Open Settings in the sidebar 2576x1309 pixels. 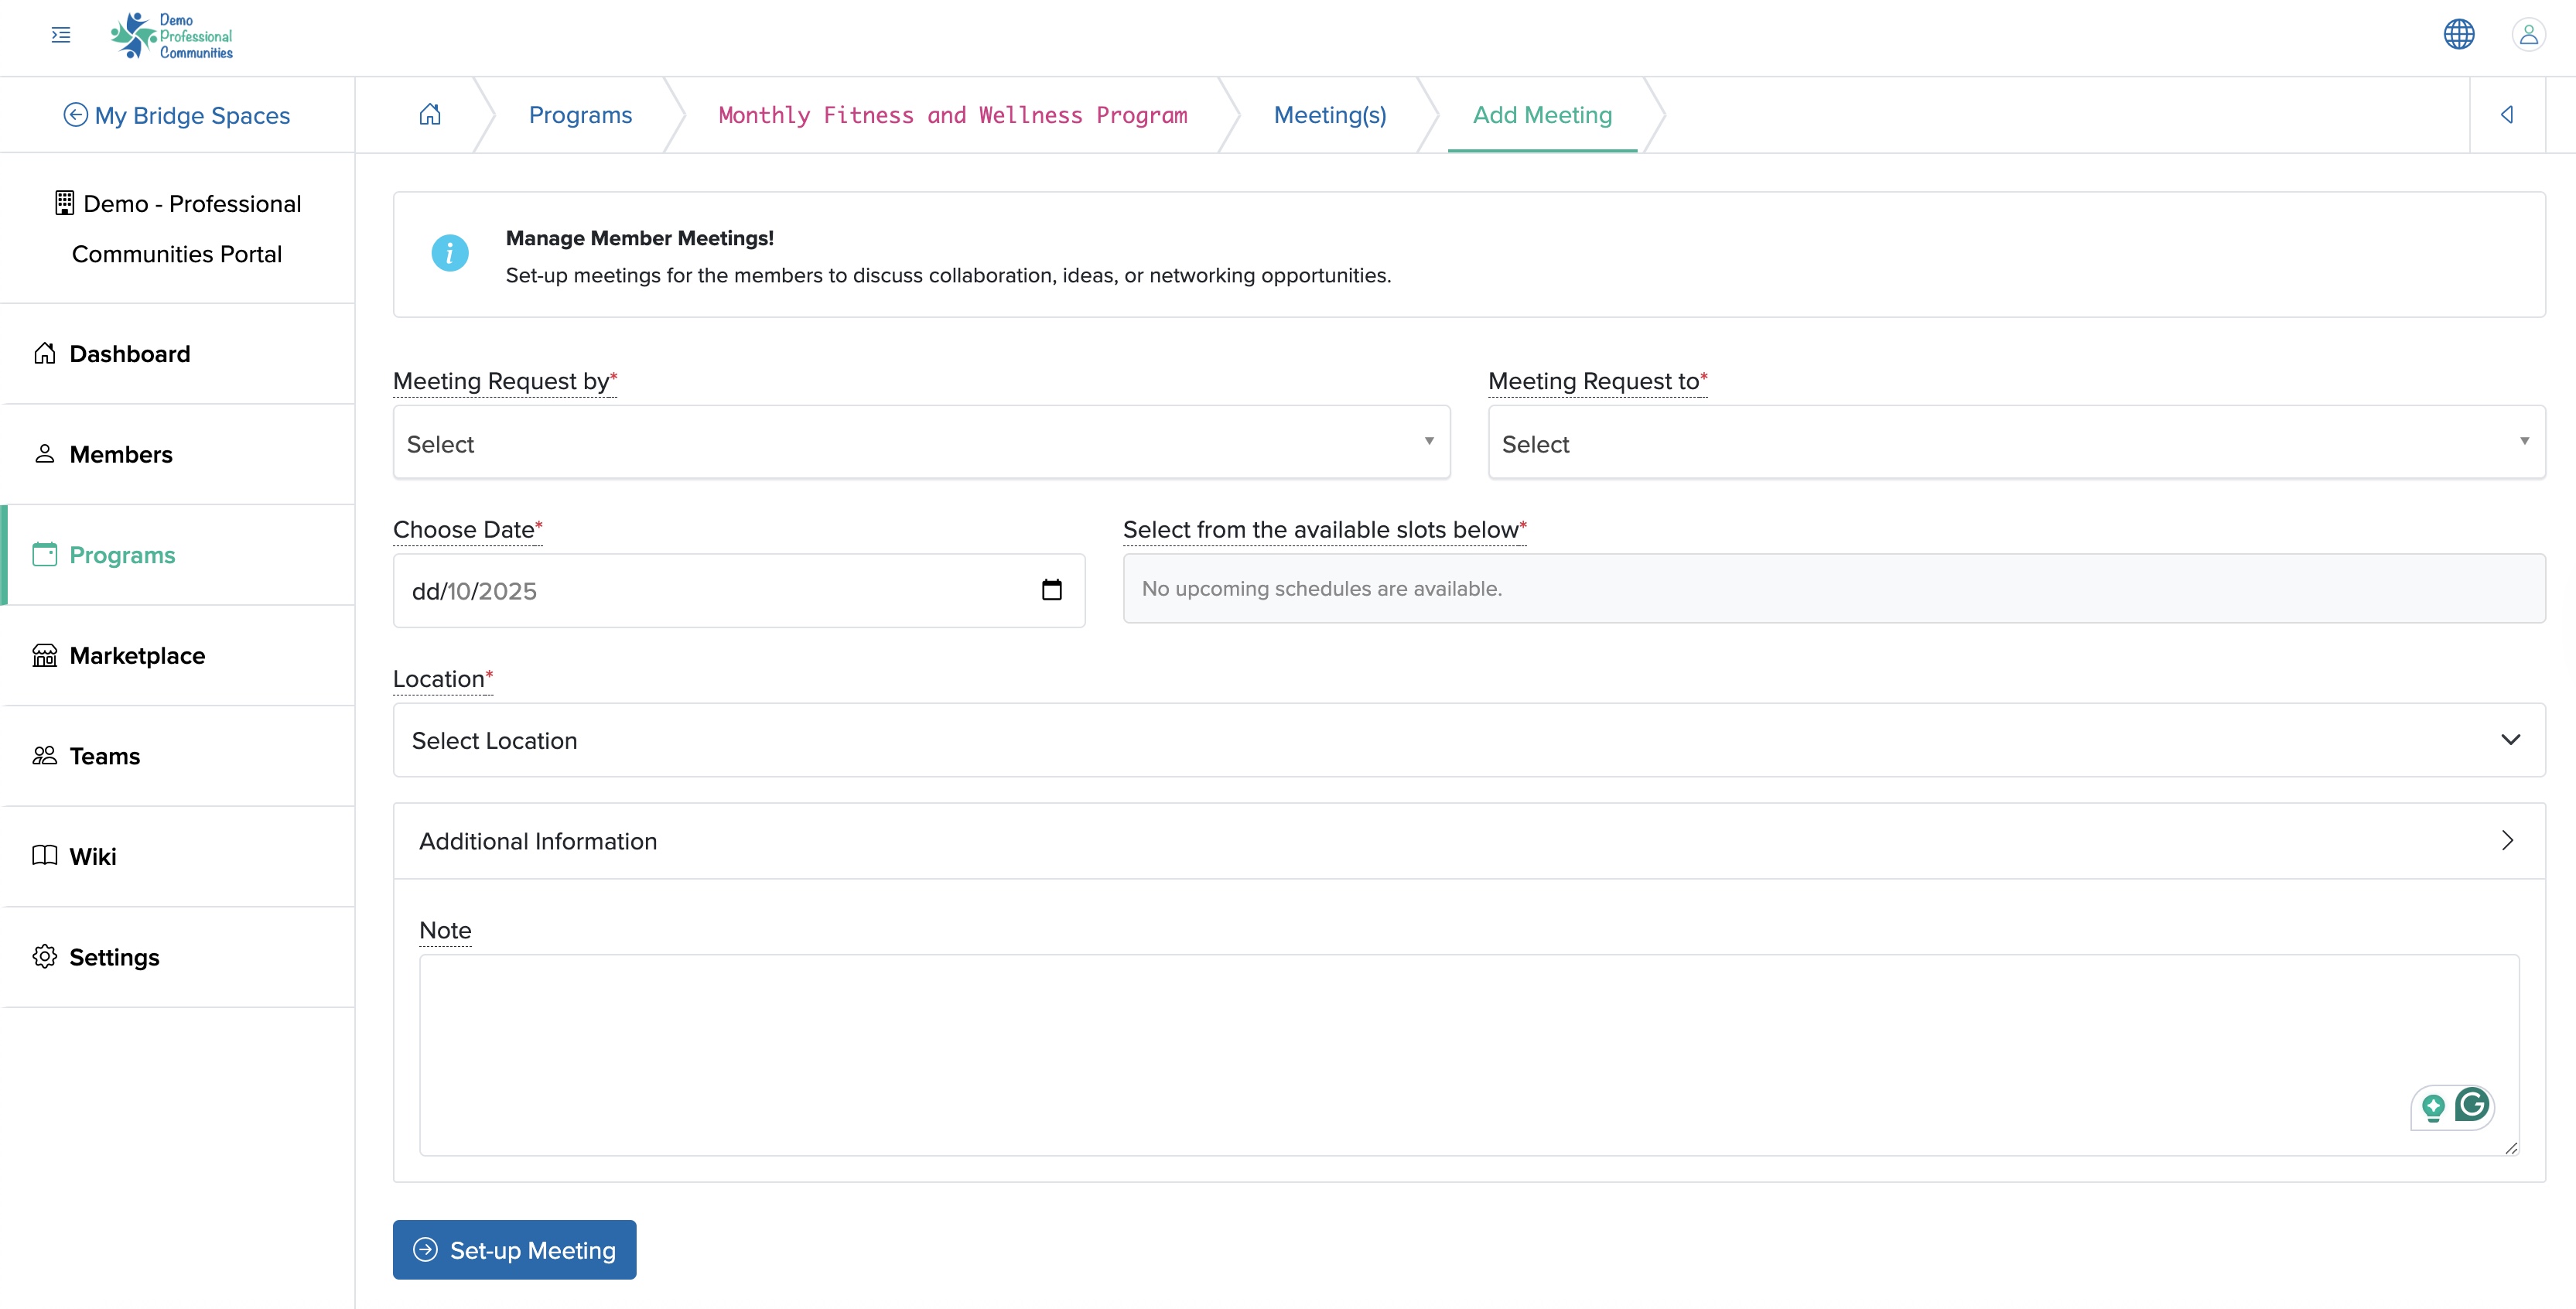click(x=179, y=957)
